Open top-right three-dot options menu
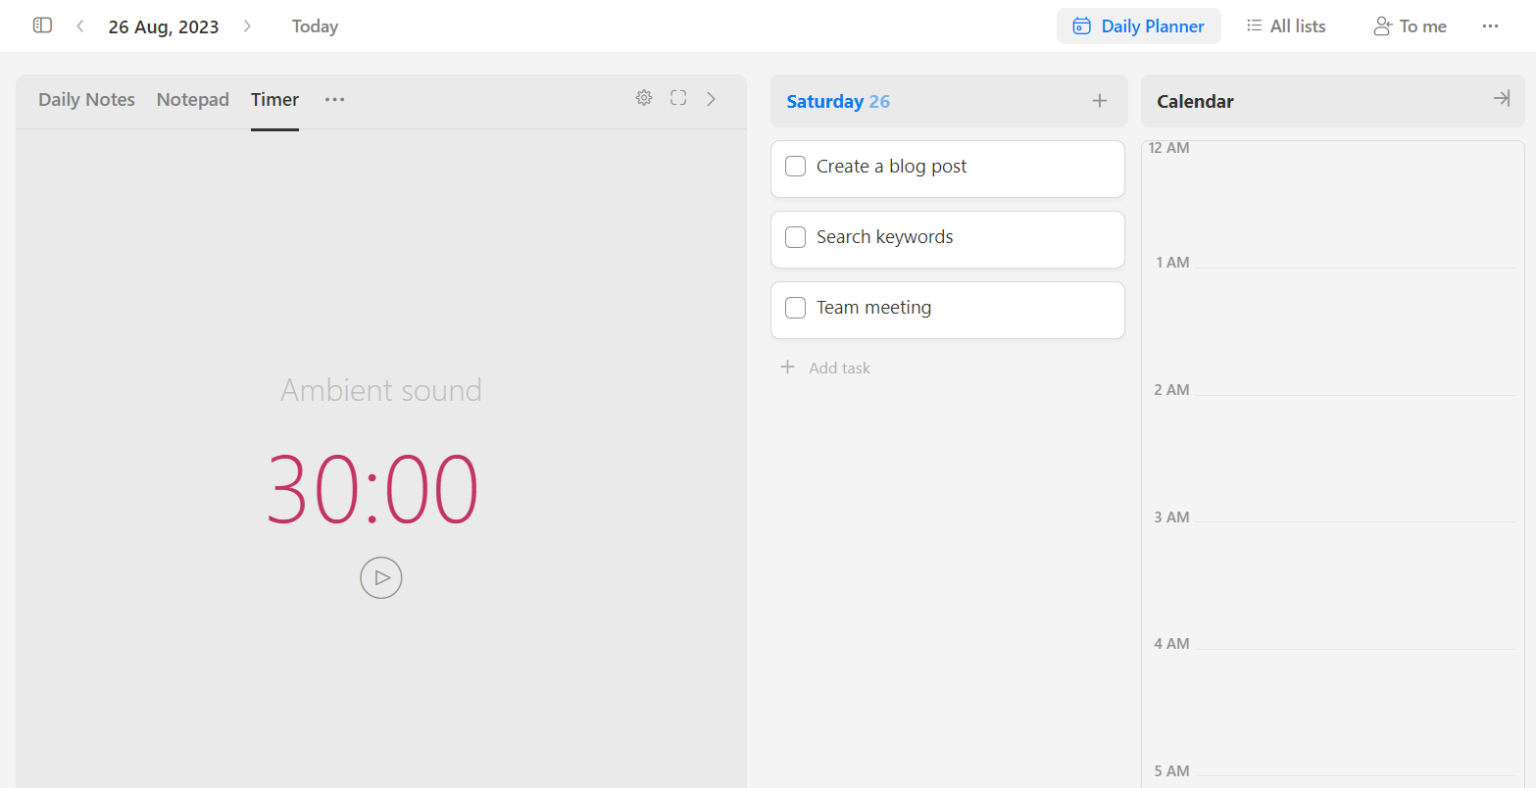 point(1490,27)
